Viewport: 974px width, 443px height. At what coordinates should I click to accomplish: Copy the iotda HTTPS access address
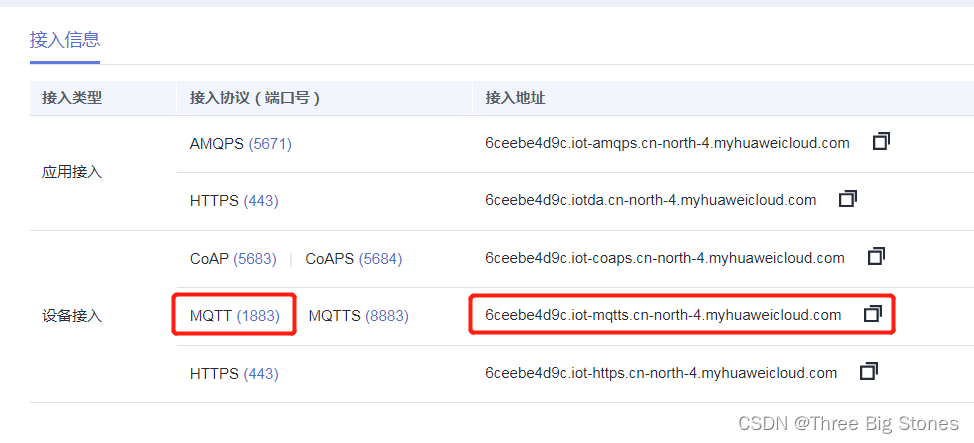point(847,199)
